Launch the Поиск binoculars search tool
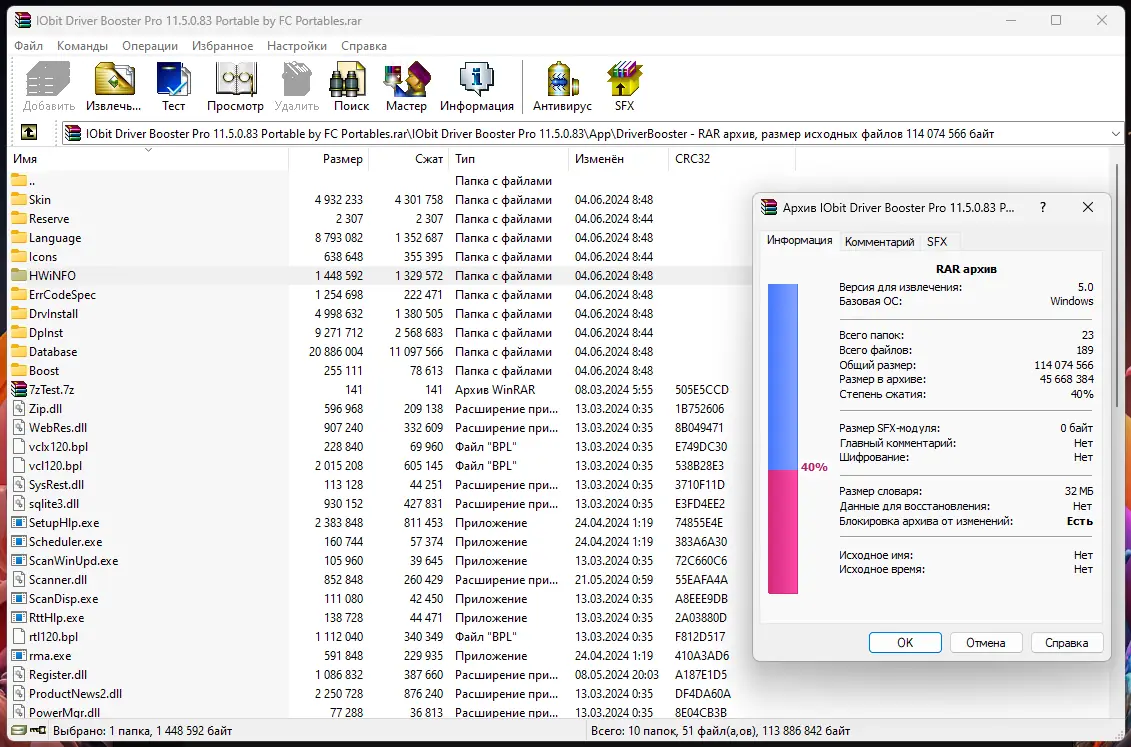This screenshot has width=1131, height=747. (x=351, y=87)
